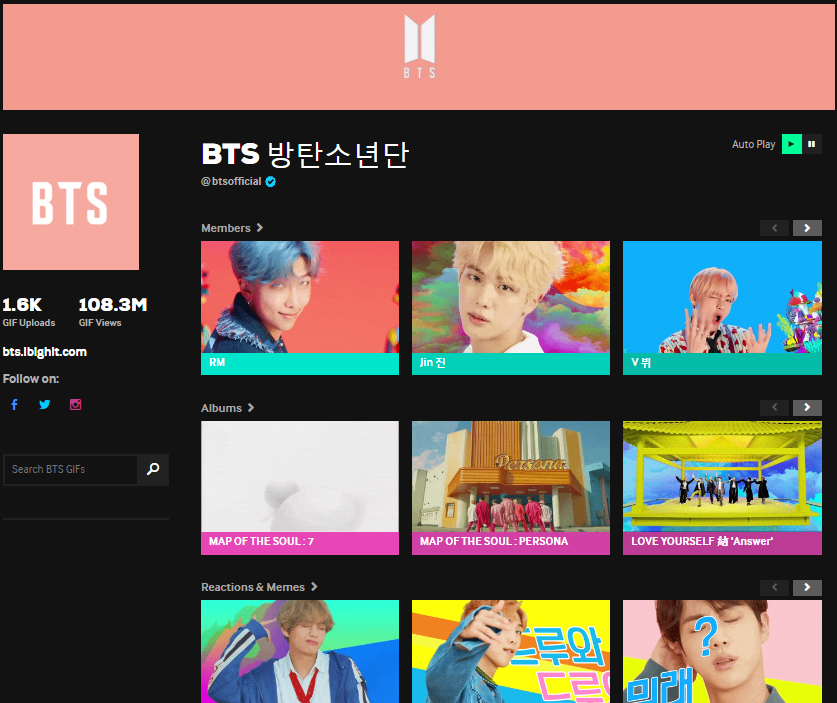The image size is (837, 703).
Task: Visit the bts.ibighit.com website link
Action: click(45, 352)
